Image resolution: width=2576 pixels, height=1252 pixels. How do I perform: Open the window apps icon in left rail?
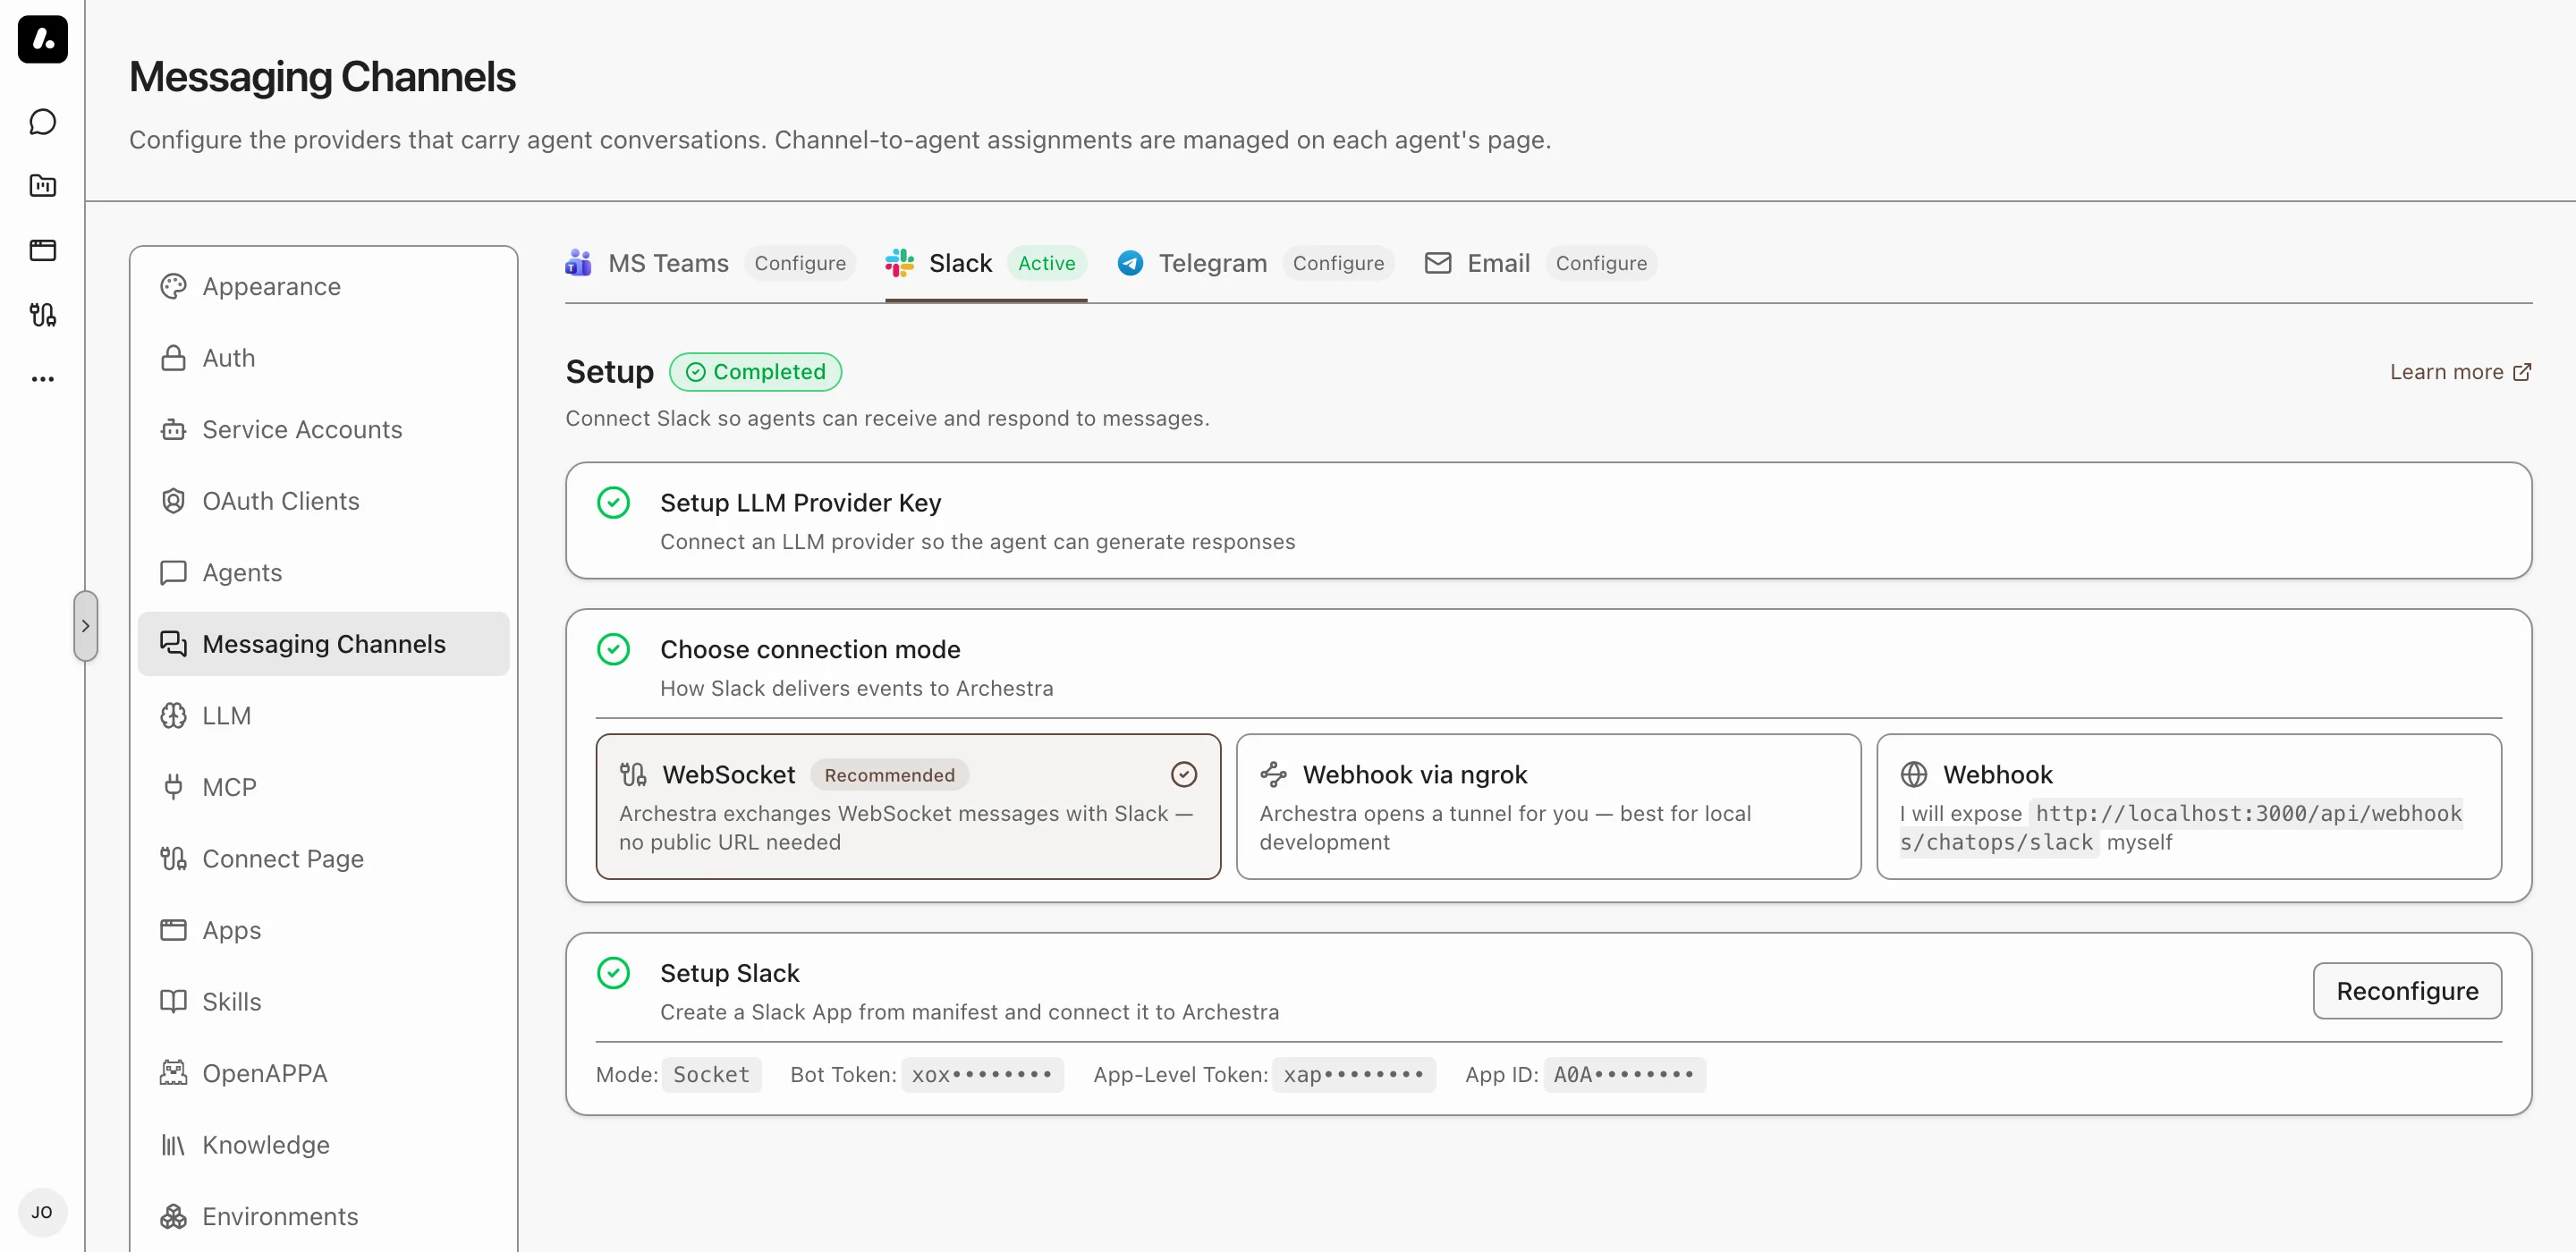[42, 250]
